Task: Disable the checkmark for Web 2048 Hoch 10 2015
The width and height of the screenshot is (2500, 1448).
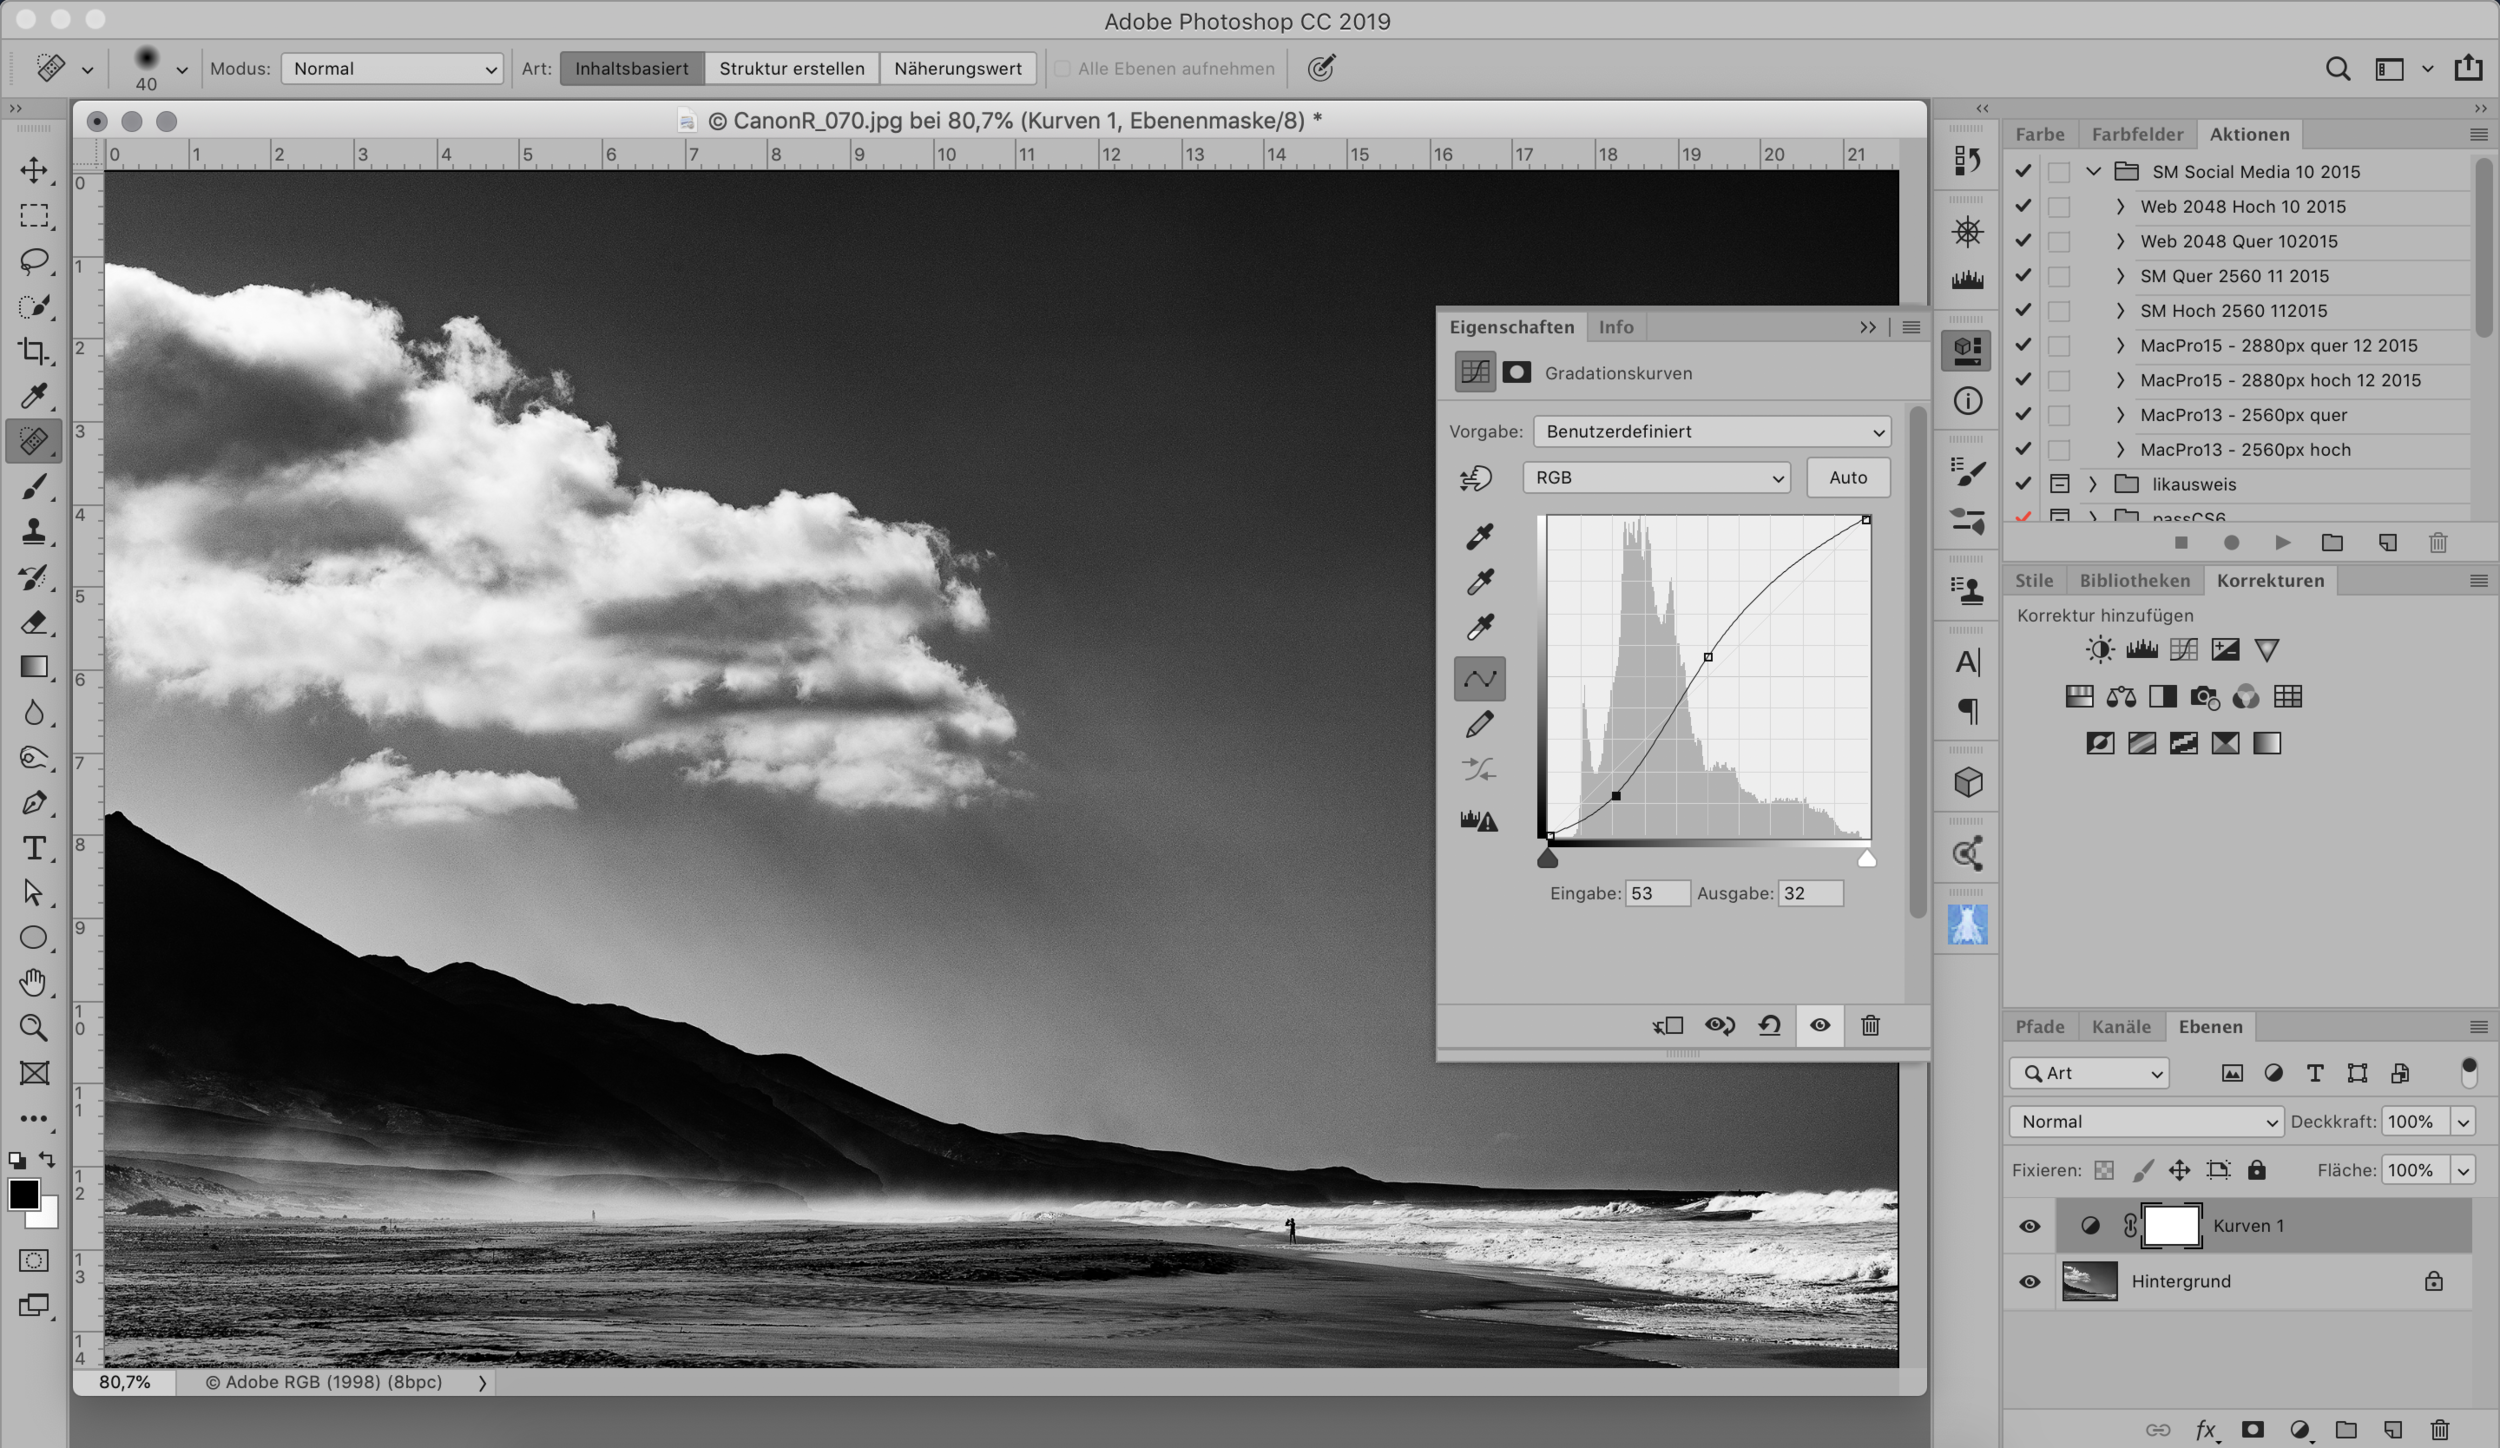Action: 2023,206
